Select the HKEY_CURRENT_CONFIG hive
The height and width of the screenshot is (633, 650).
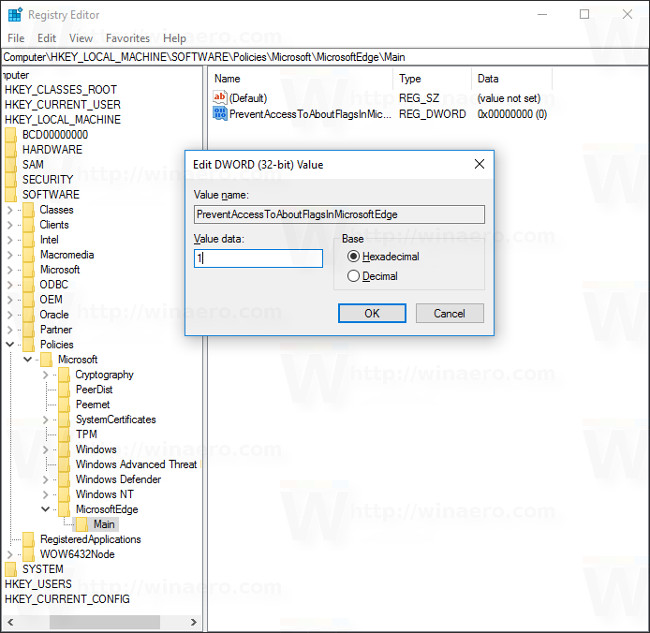67,599
